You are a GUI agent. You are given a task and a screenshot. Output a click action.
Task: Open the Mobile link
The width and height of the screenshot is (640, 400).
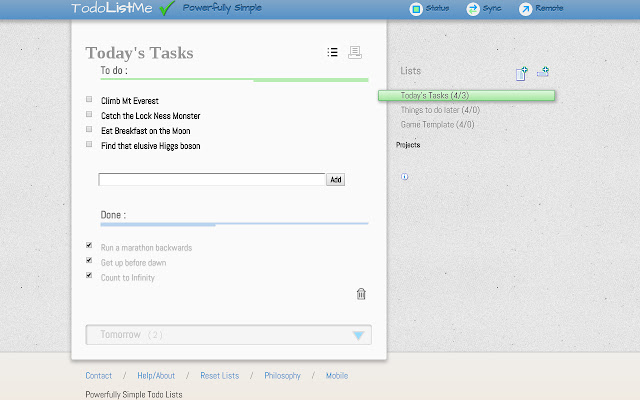(337, 376)
